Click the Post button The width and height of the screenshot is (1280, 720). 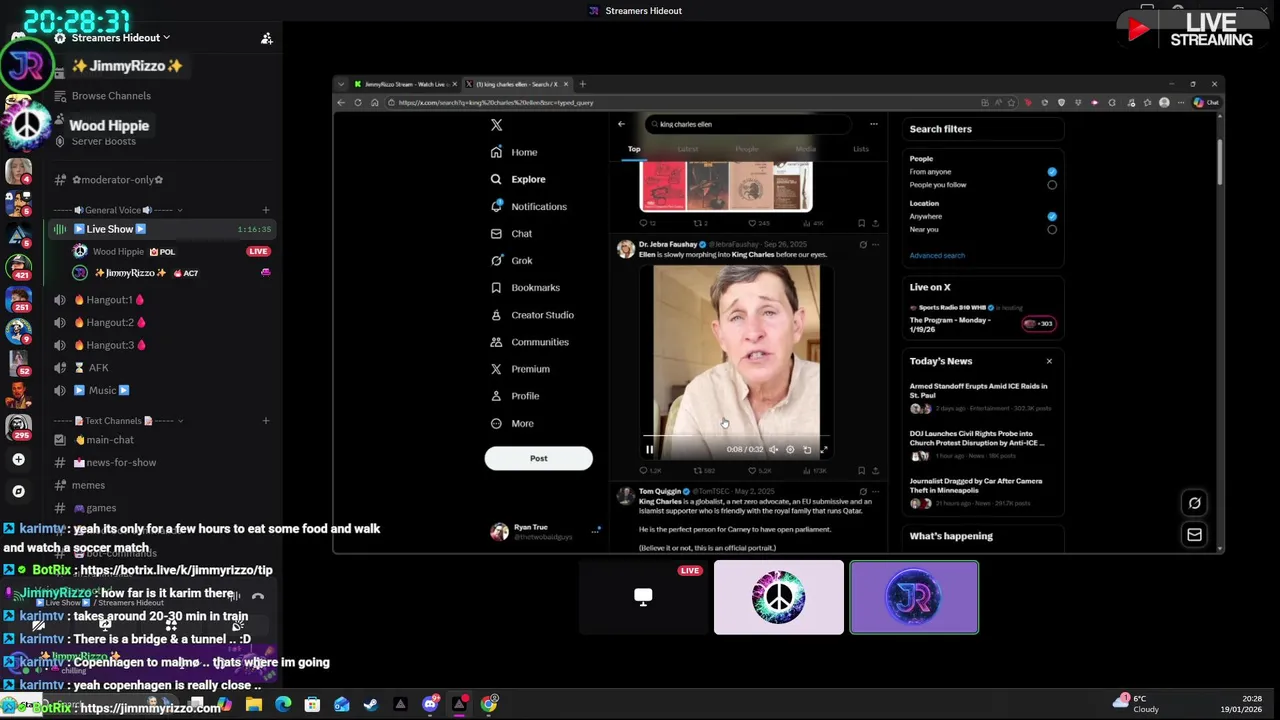538,459
